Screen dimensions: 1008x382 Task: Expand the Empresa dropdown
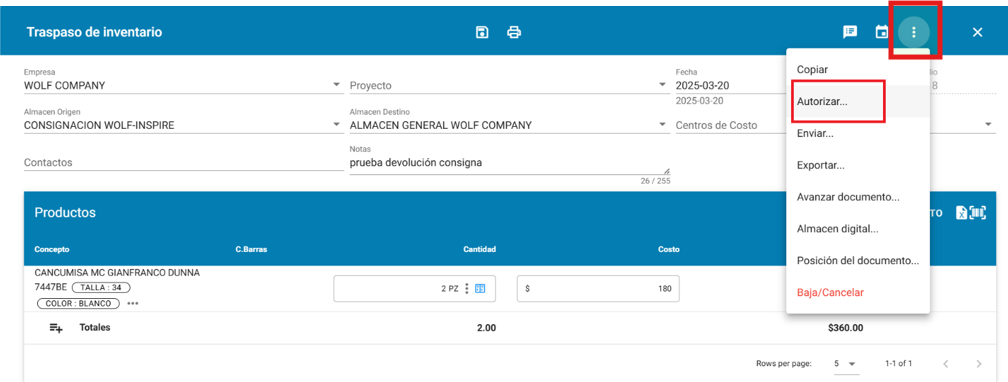[336, 85]
